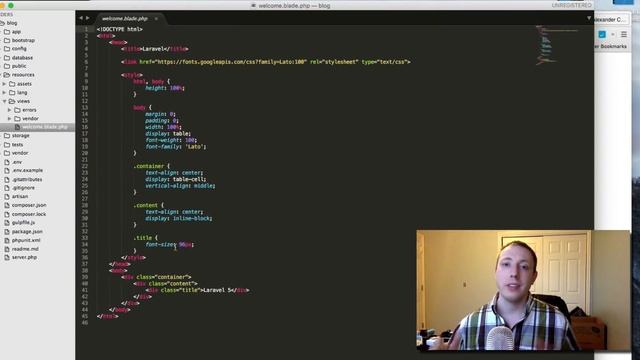Place cursor in .container selector
The width and height of the screenshot is (640, 360).
149,167
